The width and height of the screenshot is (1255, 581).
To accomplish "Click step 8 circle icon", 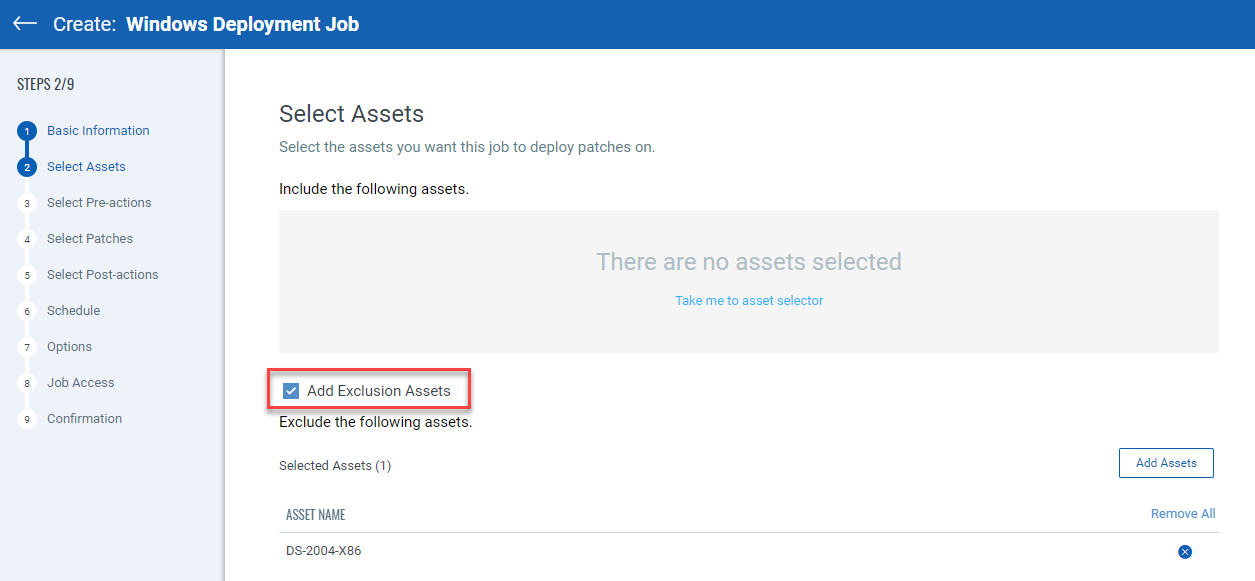I will tap(27, 383).
